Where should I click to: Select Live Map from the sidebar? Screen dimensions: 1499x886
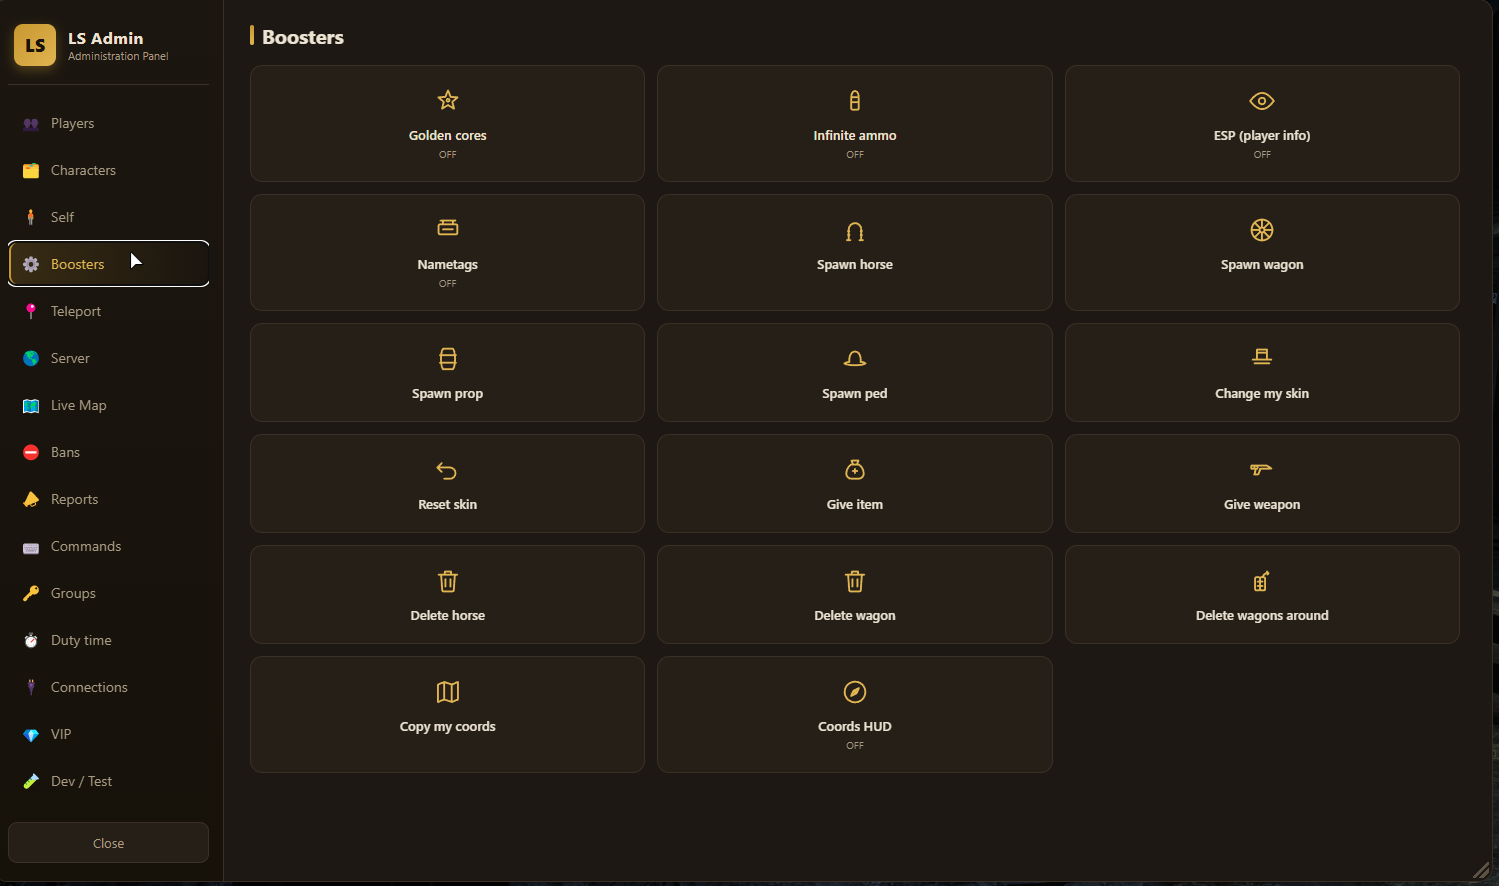point(108,405)
